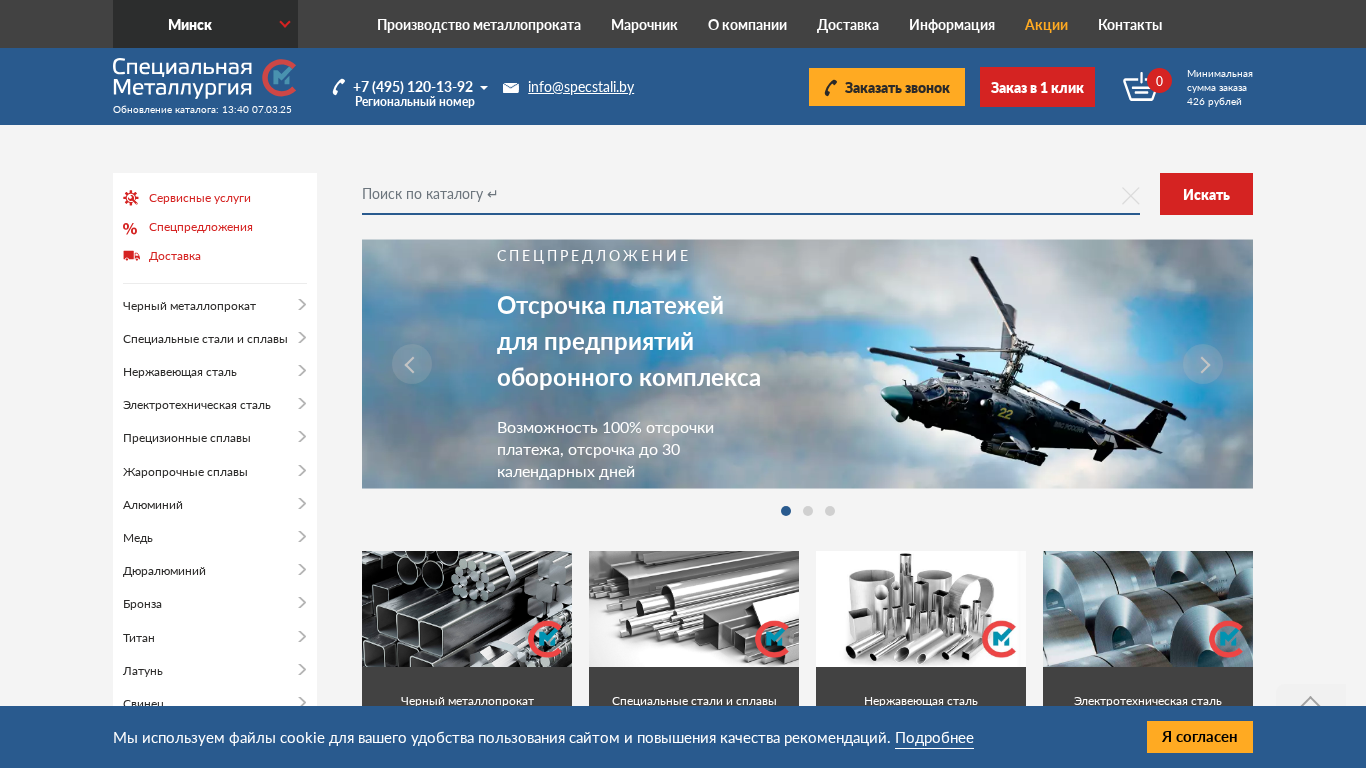
Task: Open Медь sidebar category
Action: [138, 538]
